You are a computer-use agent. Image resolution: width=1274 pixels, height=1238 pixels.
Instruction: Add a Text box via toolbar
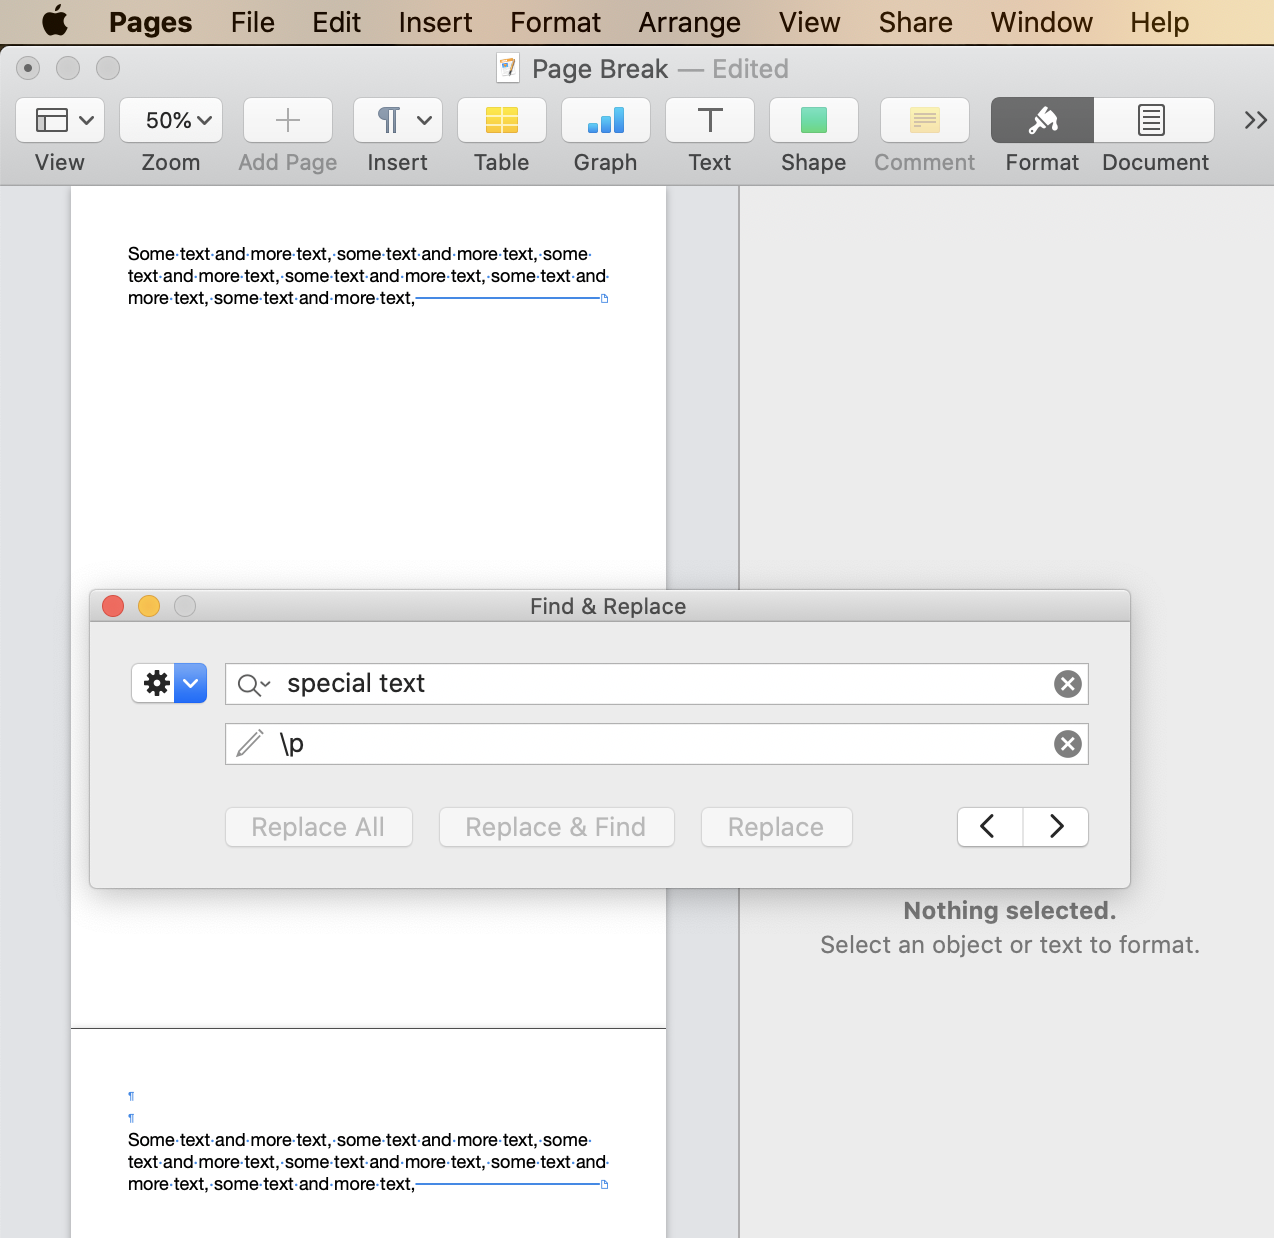[709, 121]
